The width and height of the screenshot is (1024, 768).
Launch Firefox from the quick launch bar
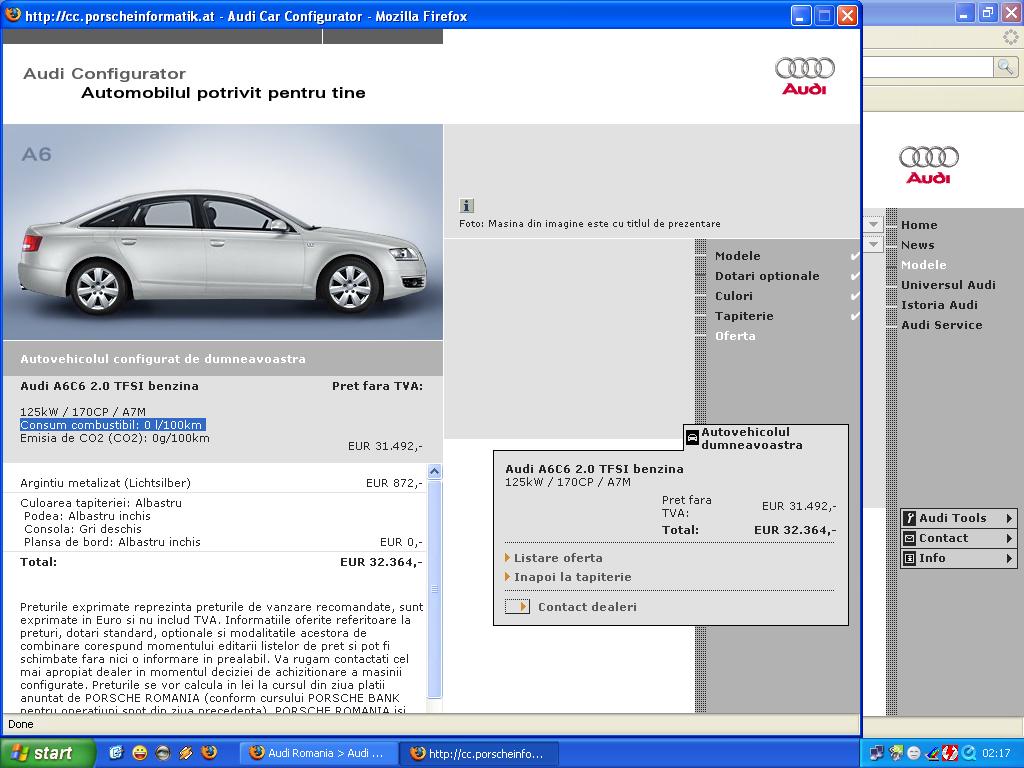208,753
